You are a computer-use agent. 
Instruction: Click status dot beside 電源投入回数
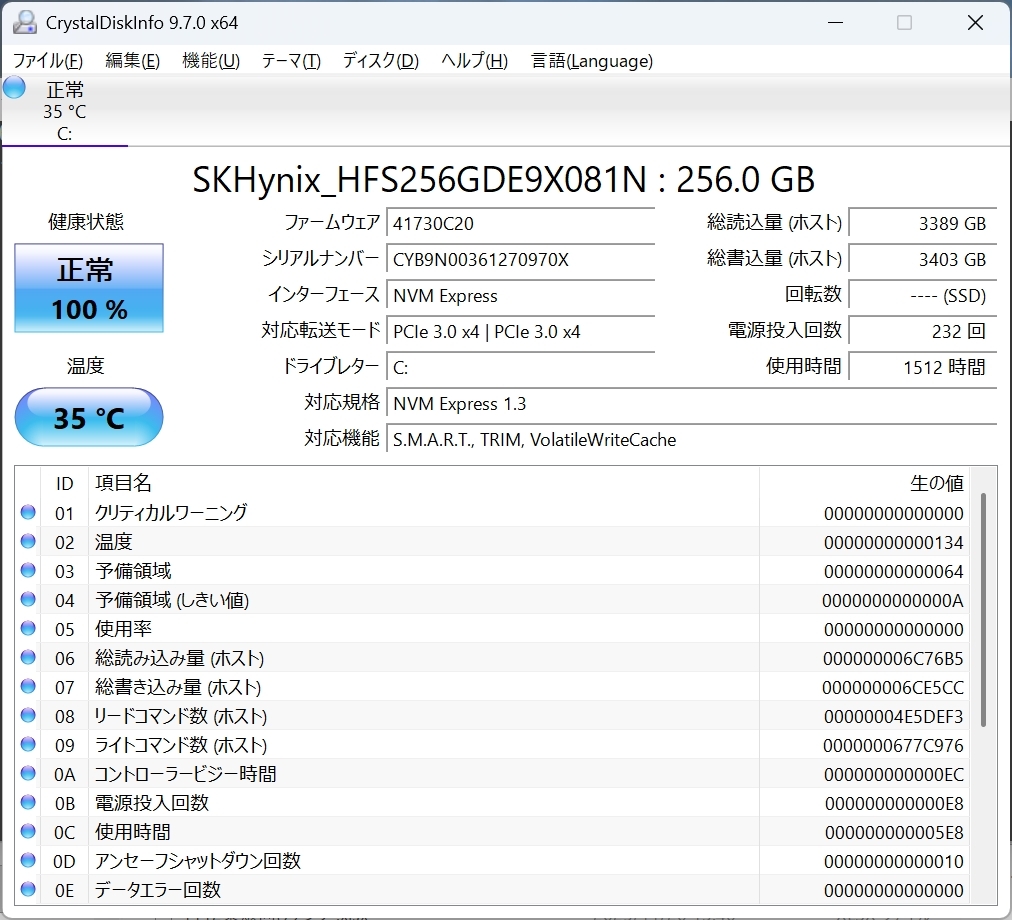pos(27,802)
